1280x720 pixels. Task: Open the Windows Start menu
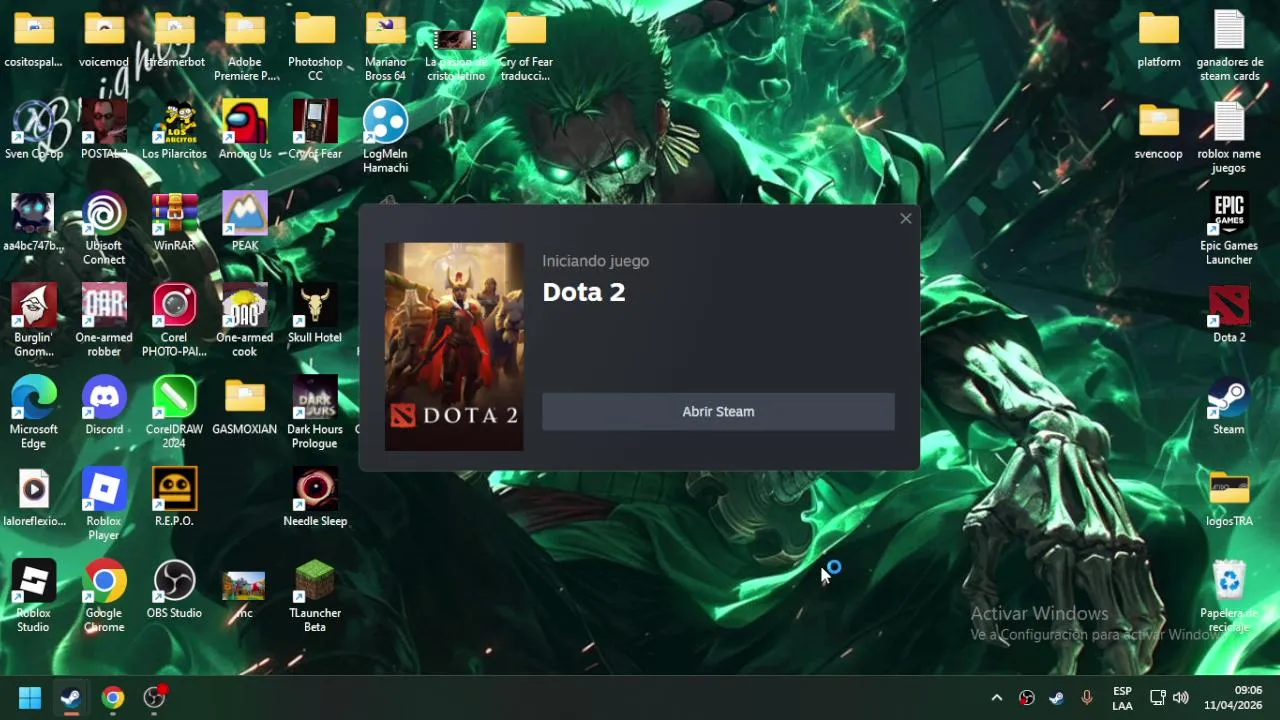pyautogui.click(x=30, y=697)
